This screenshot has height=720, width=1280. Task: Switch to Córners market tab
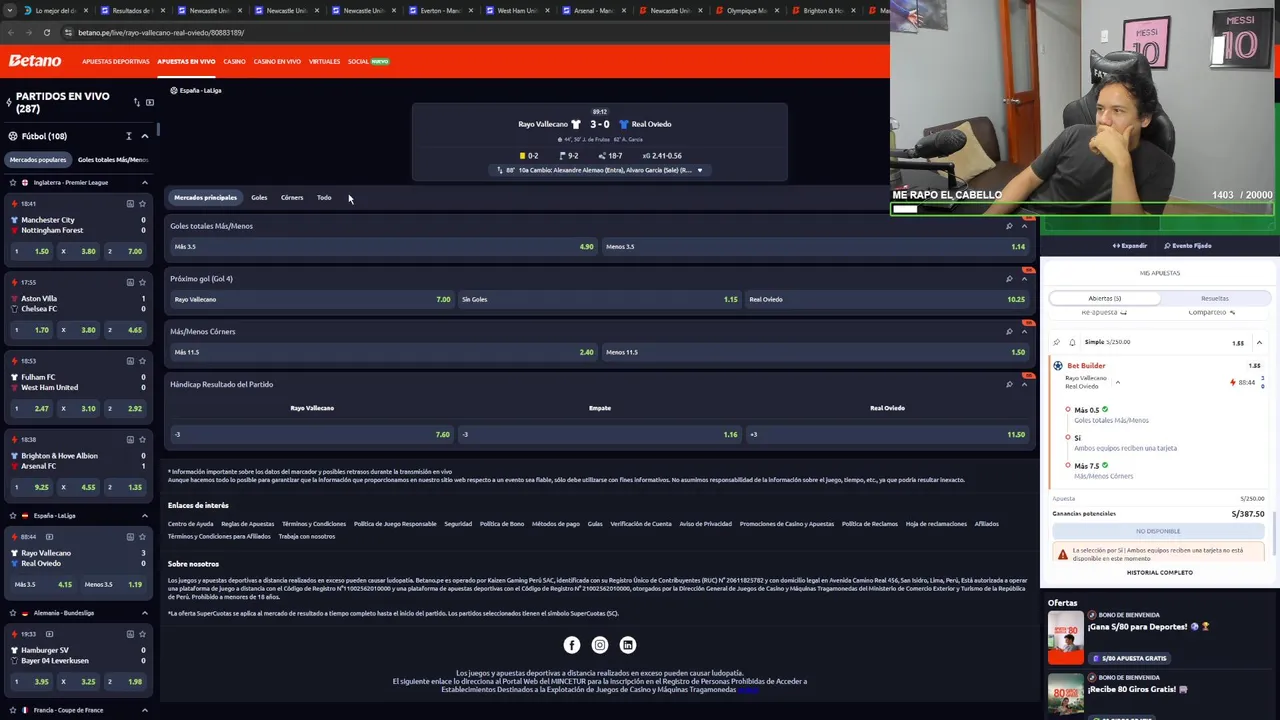(292, 198)
